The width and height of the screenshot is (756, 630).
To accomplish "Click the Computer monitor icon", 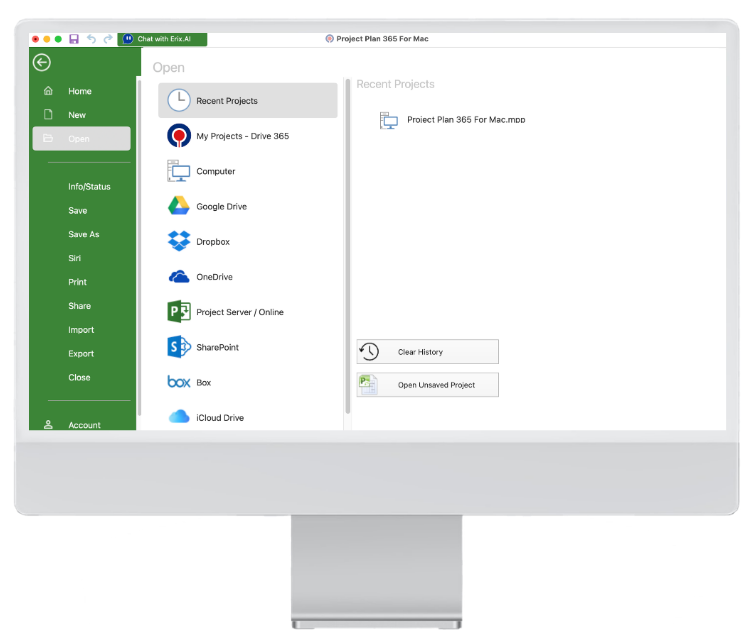I will 178,171.
